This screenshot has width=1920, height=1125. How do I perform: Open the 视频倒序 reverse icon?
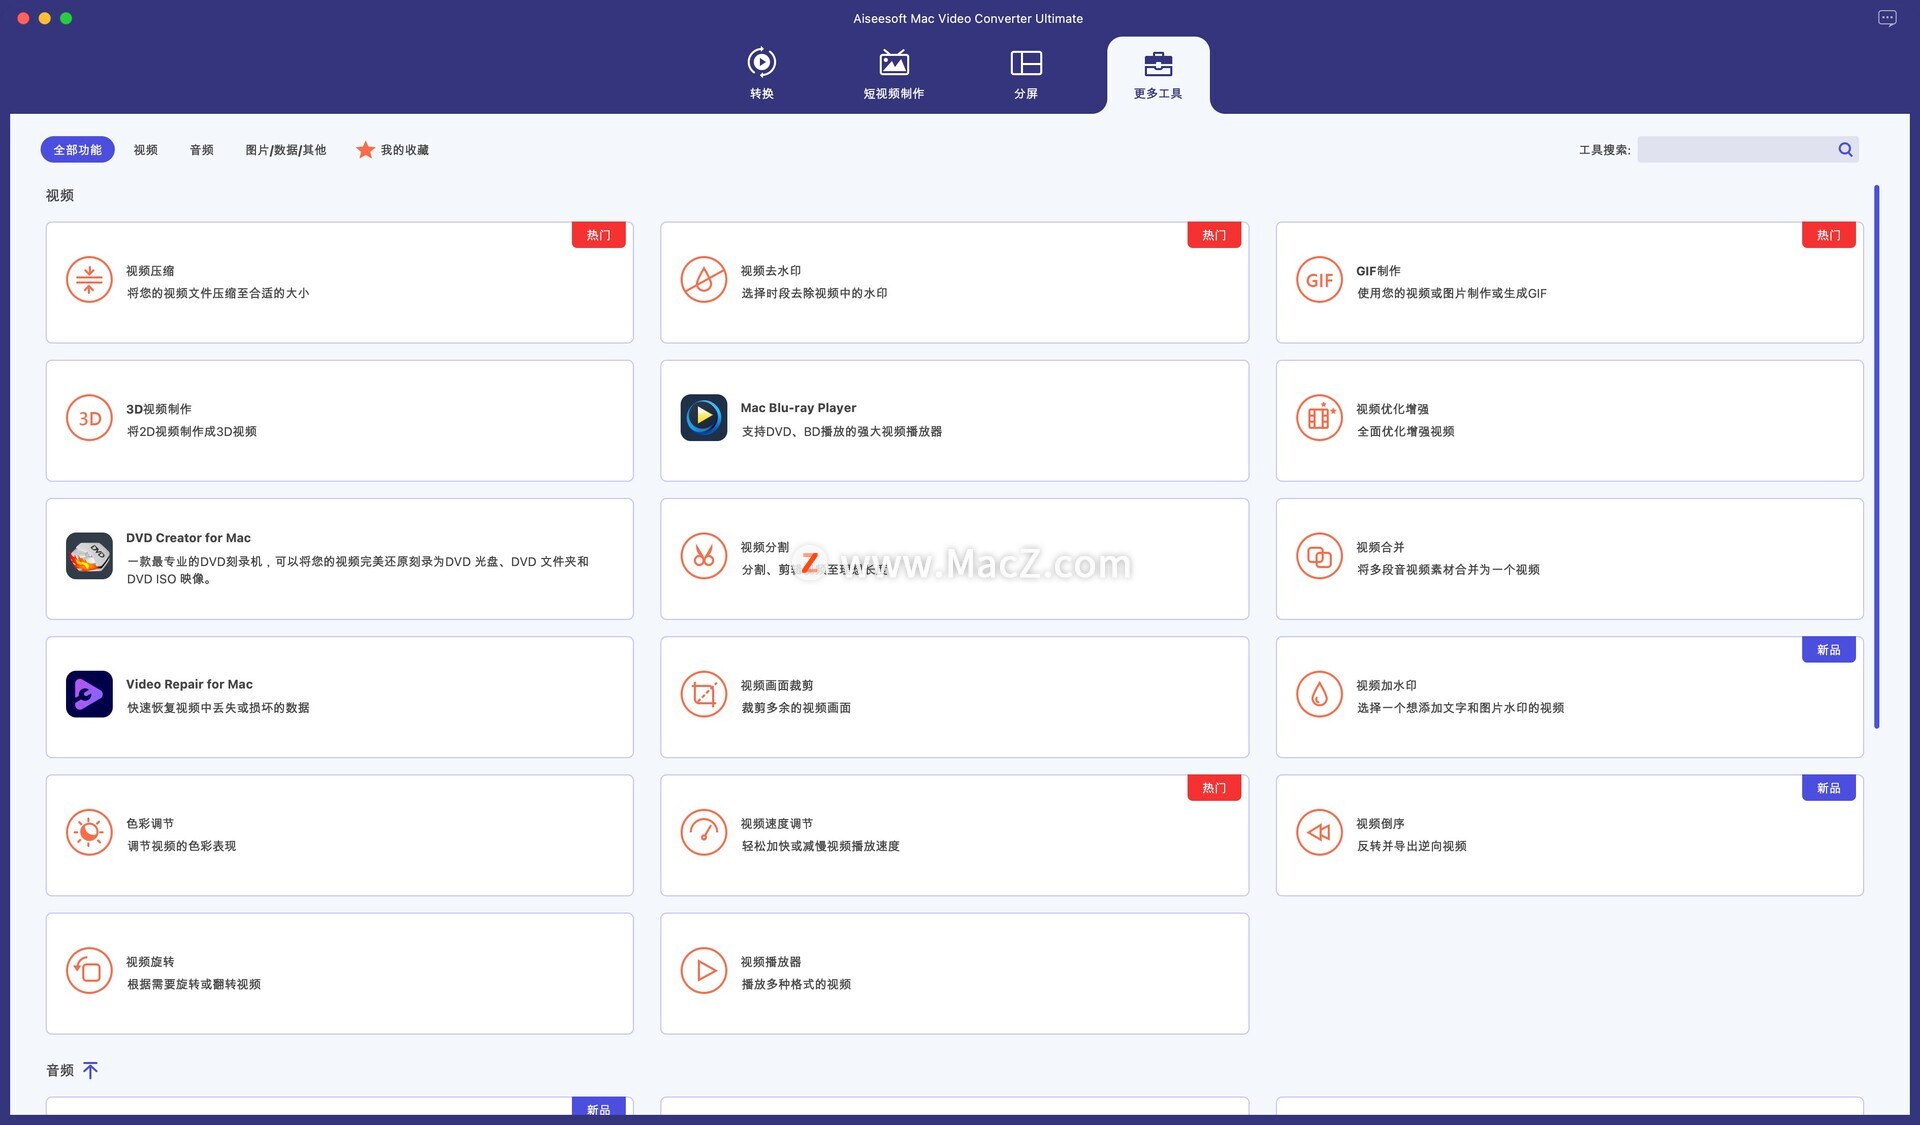click(x=1319, y=832)
